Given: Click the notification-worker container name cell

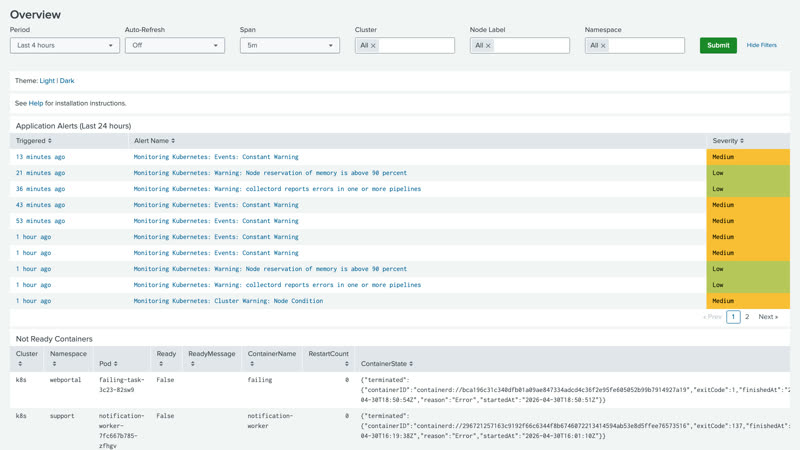Looking at the screenshot, I should (x=270, y=421).
